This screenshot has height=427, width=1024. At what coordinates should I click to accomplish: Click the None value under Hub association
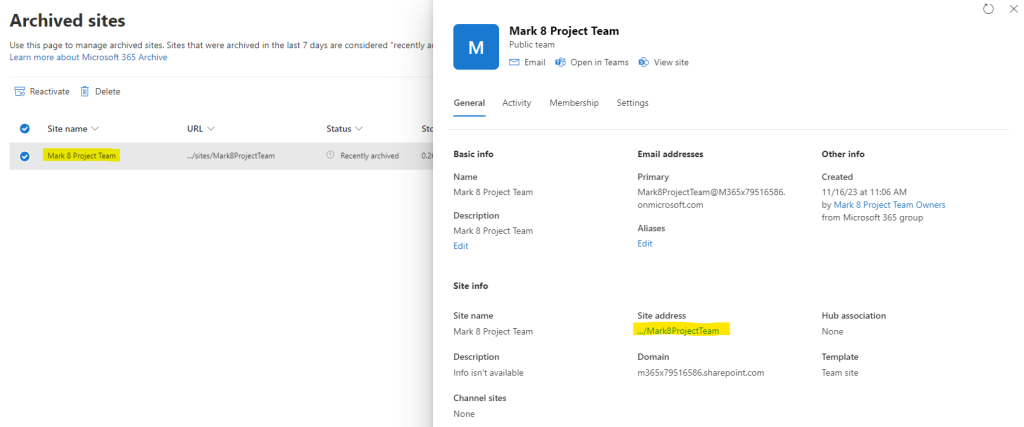click(833, 331)
